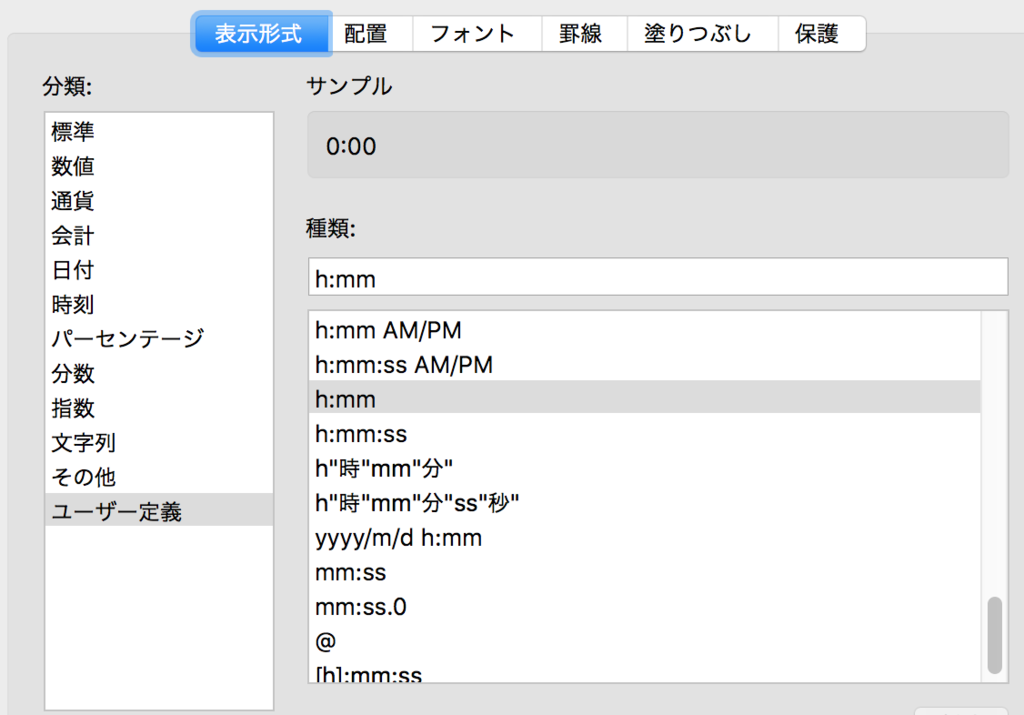1024x715 pixels.
Task: Select the h"時"mm"分"ss"秒" format
Action: [x=645, y=503]
